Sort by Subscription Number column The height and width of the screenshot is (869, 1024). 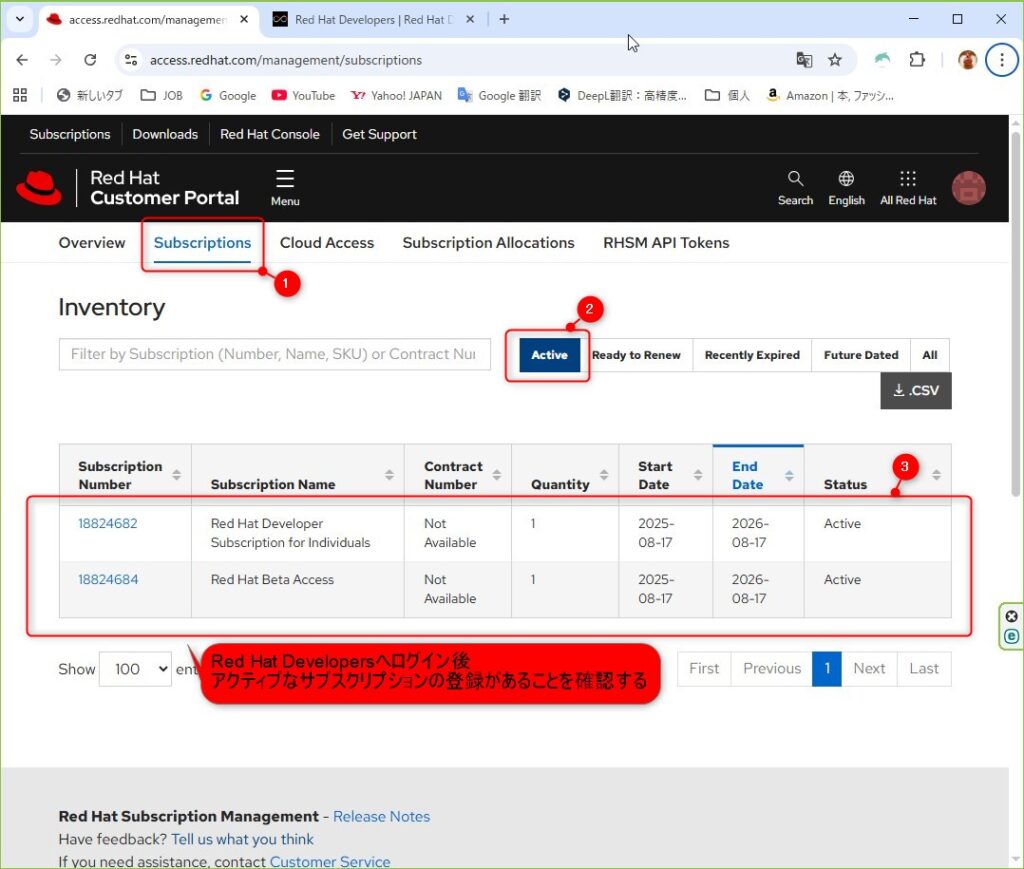point(176,475)
